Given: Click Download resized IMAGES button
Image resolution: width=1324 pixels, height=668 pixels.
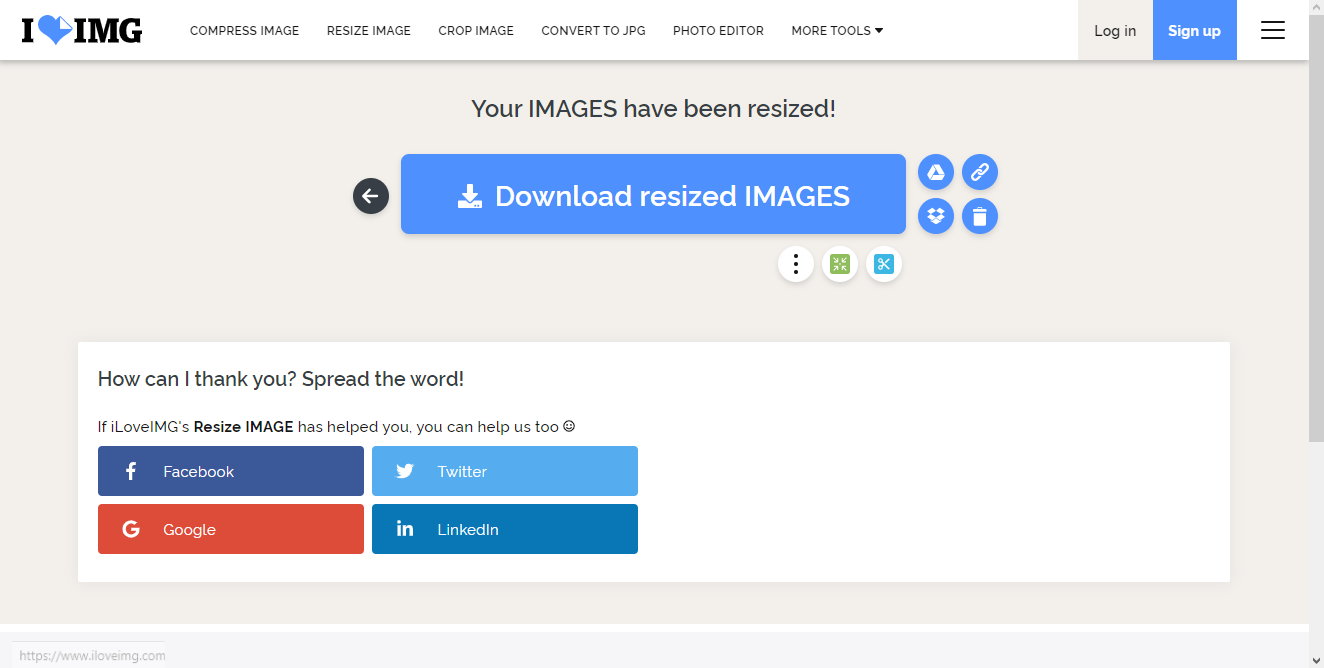Looking at the screenshot, I should click(653, 195).
